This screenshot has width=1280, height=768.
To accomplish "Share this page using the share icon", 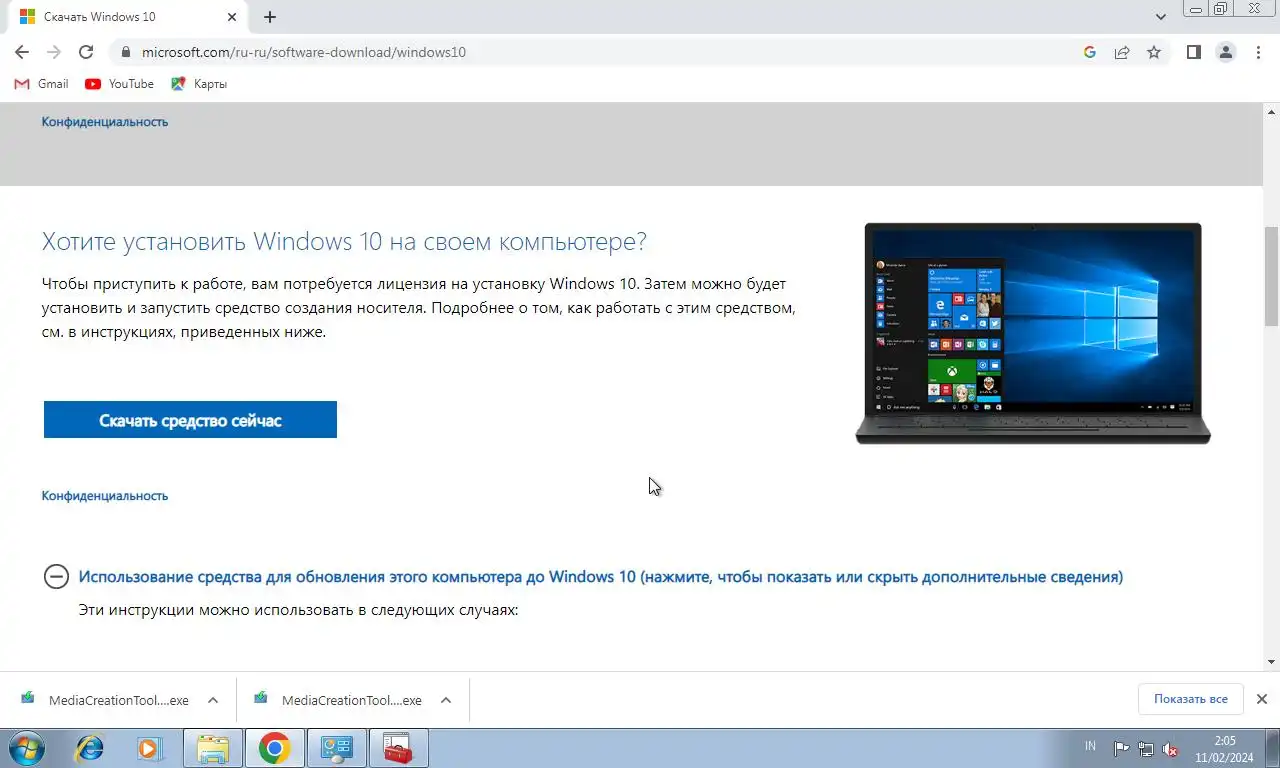I will click(1122, 52).
